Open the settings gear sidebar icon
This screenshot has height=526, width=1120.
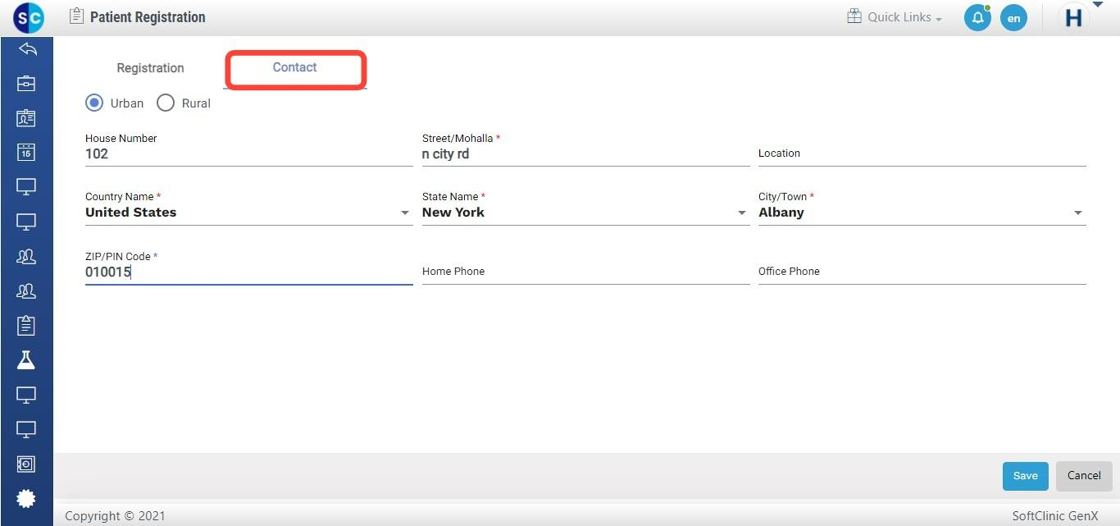[x=26, y=498]
